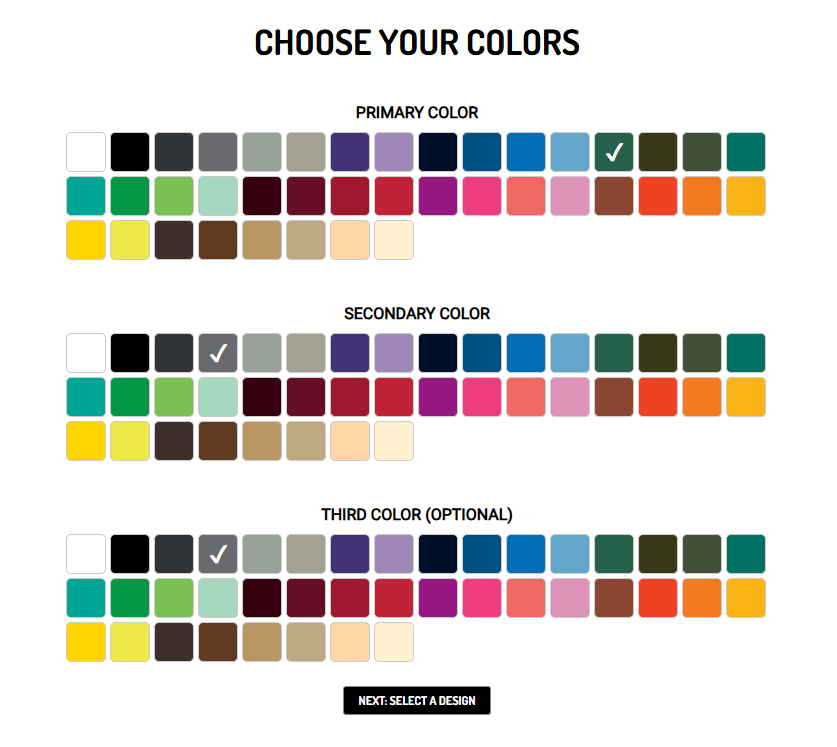
Task: Select white as the primary color
Action: tap(86, 151)
